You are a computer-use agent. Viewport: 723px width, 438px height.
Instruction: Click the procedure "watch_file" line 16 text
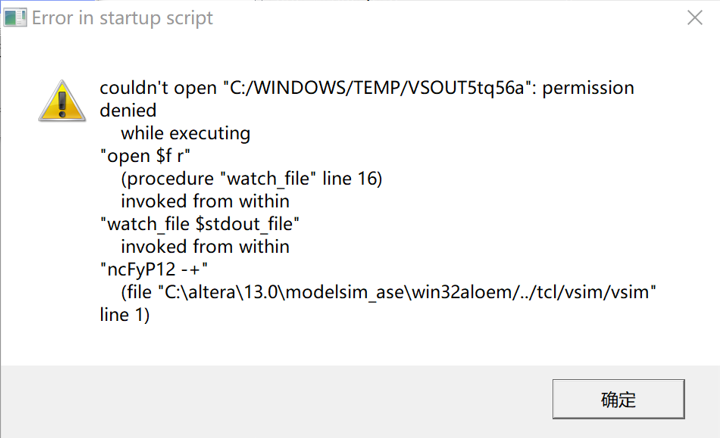point(252,178)
